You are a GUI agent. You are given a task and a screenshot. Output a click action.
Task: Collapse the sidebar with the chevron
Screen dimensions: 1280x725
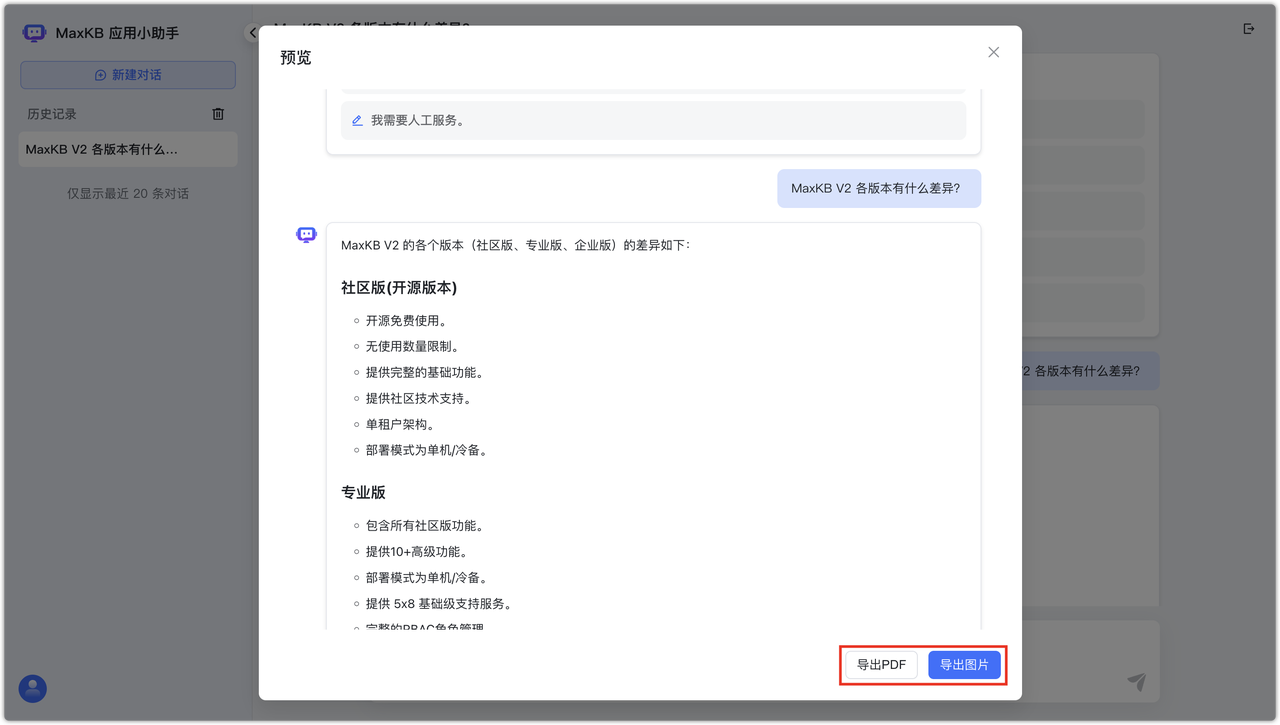pyautogui.click(x=252, y=33)
